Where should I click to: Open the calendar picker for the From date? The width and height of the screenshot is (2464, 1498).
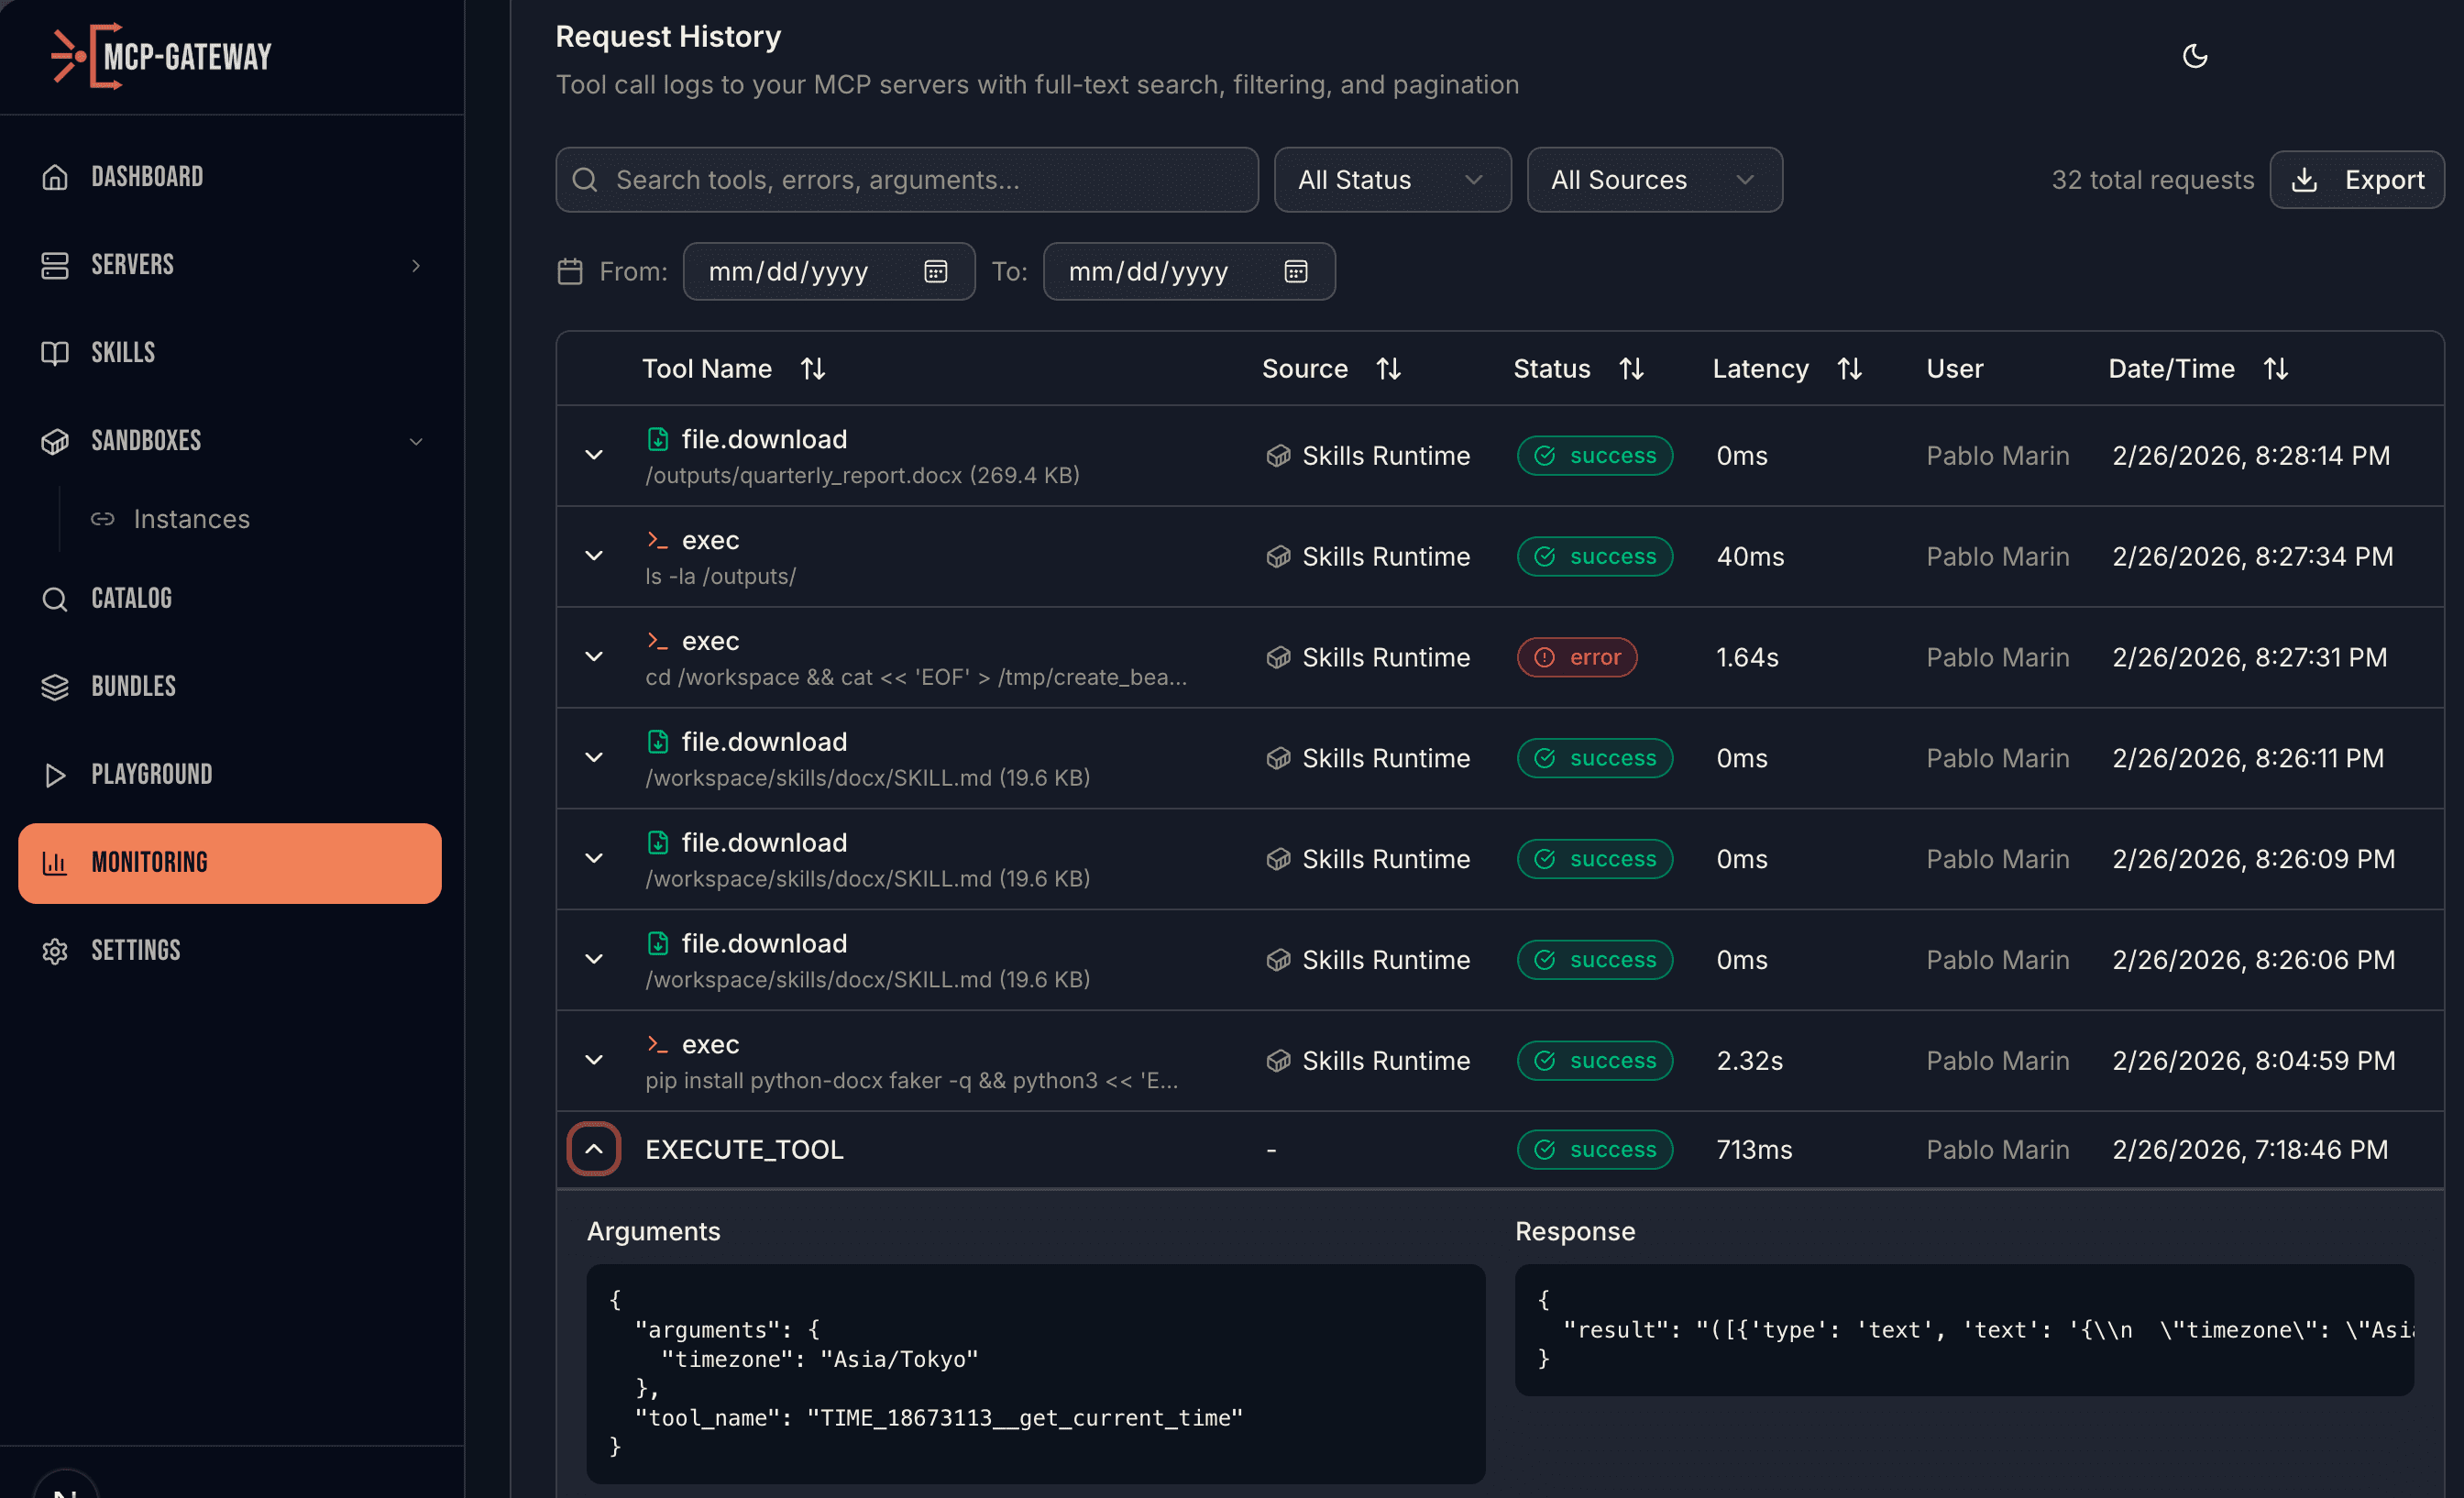pyautogui.click(x=934, y=271)
